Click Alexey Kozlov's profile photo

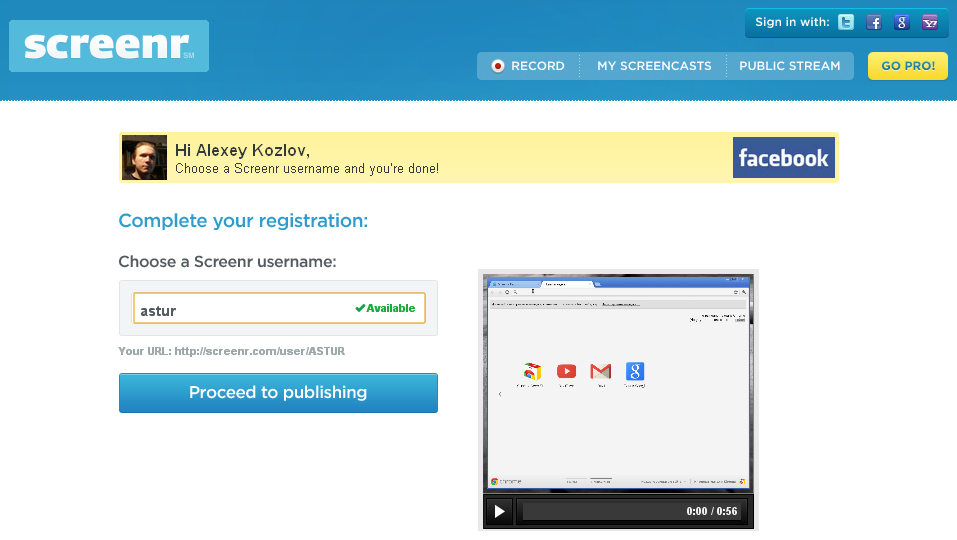click(144, 157)
